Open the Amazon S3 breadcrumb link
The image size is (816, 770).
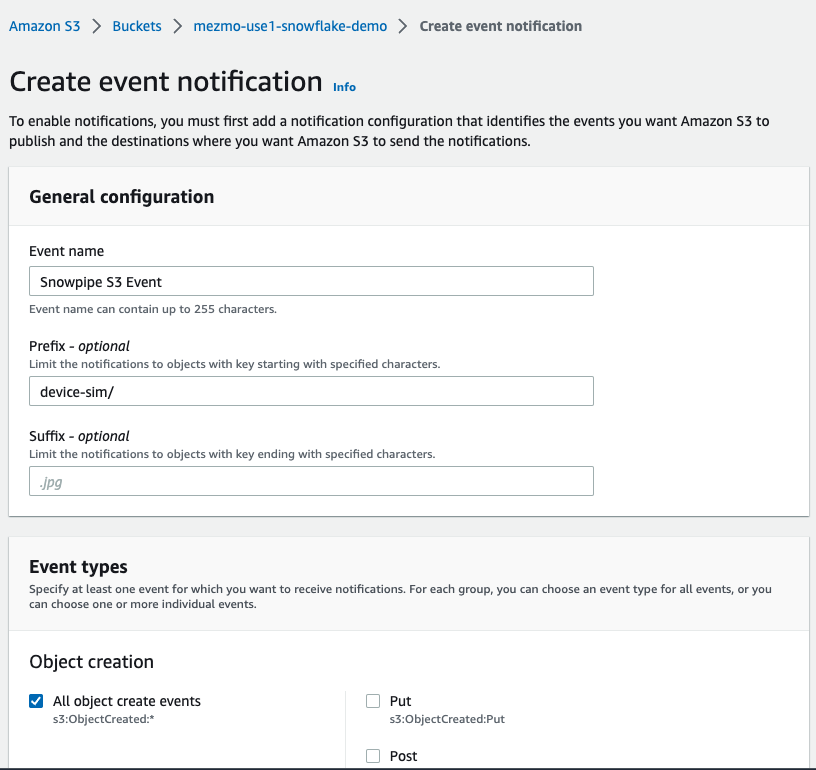pyautogui.click(x=44, y=26)
